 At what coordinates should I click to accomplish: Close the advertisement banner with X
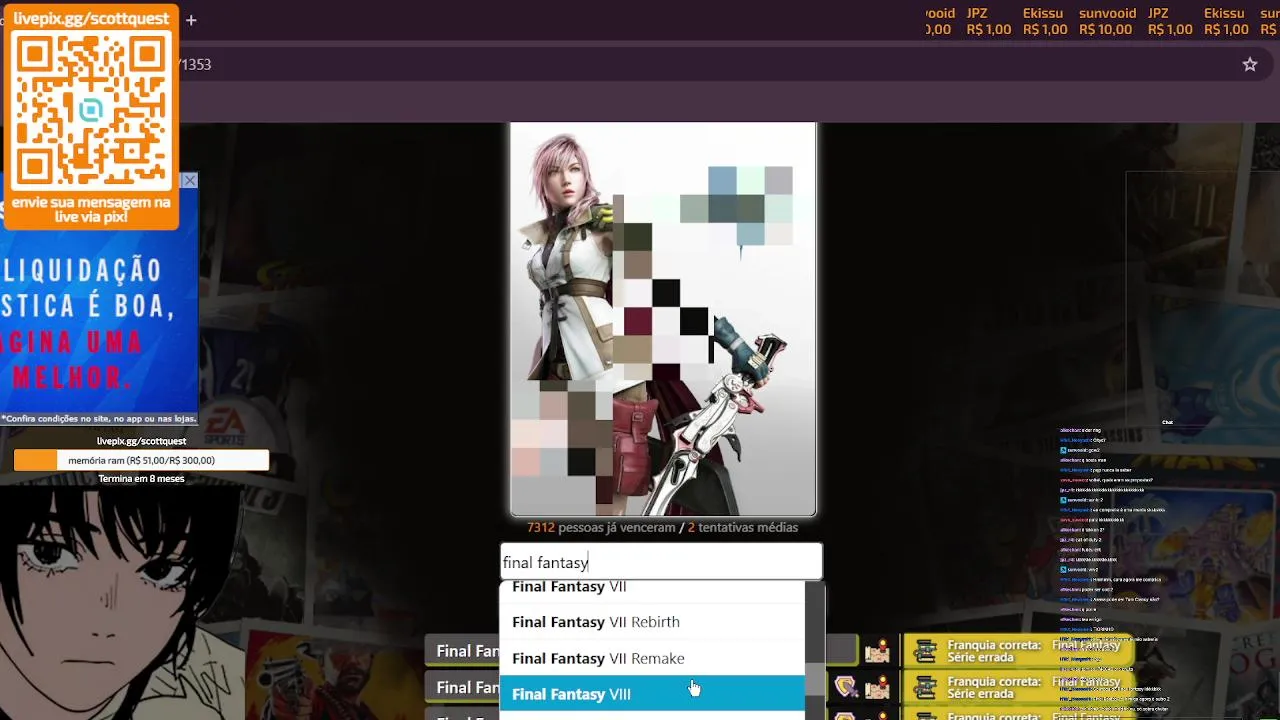190,181
